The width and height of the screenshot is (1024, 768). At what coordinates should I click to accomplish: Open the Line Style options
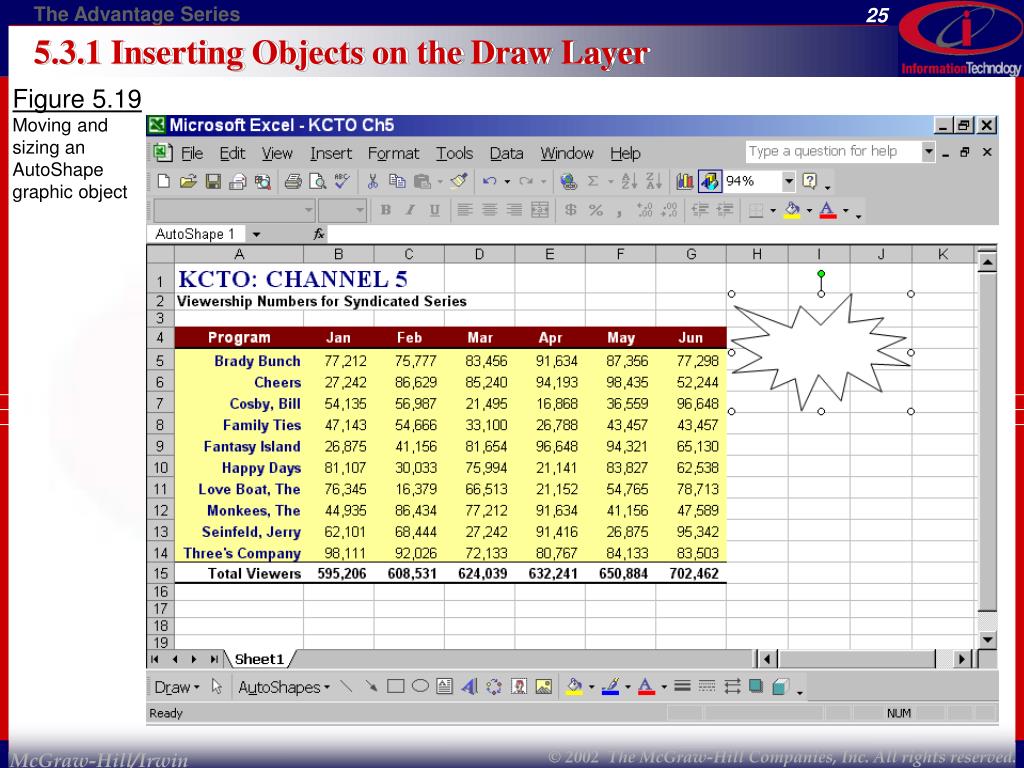(682, 686)
